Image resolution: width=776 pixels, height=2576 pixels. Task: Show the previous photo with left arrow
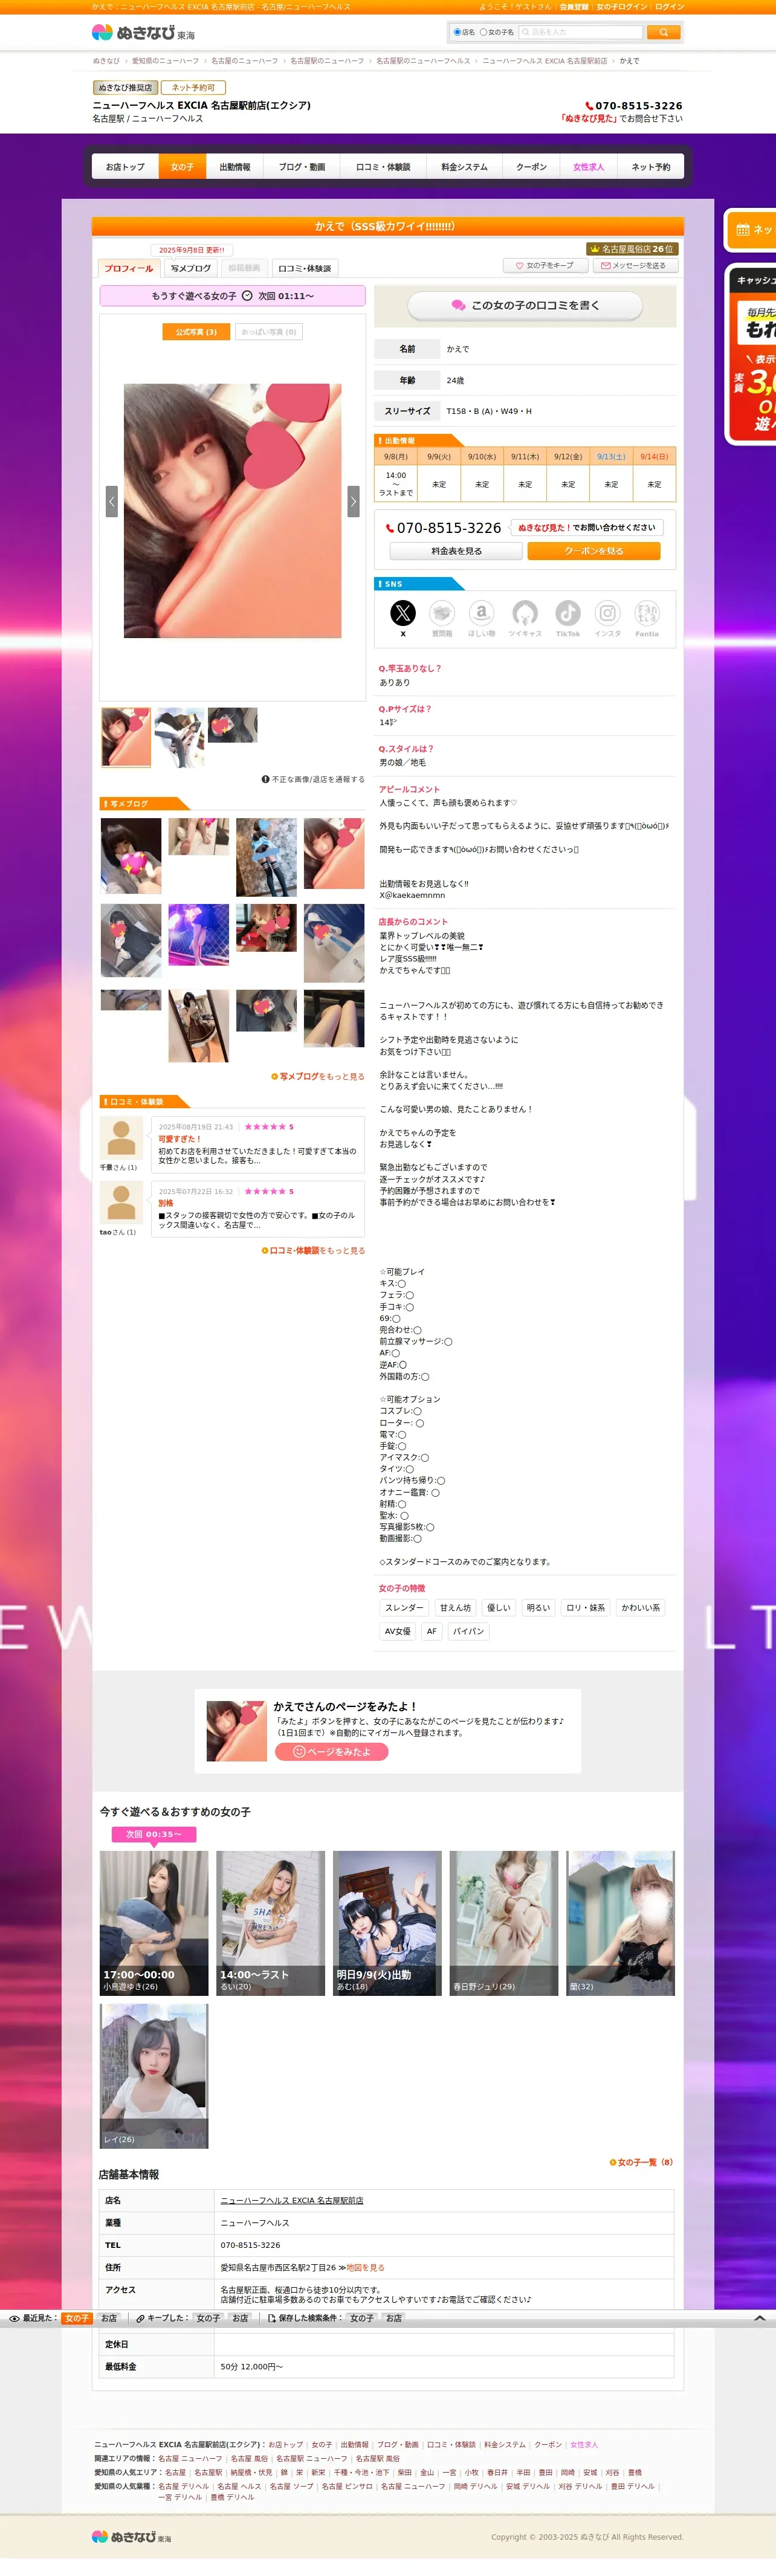112,501
